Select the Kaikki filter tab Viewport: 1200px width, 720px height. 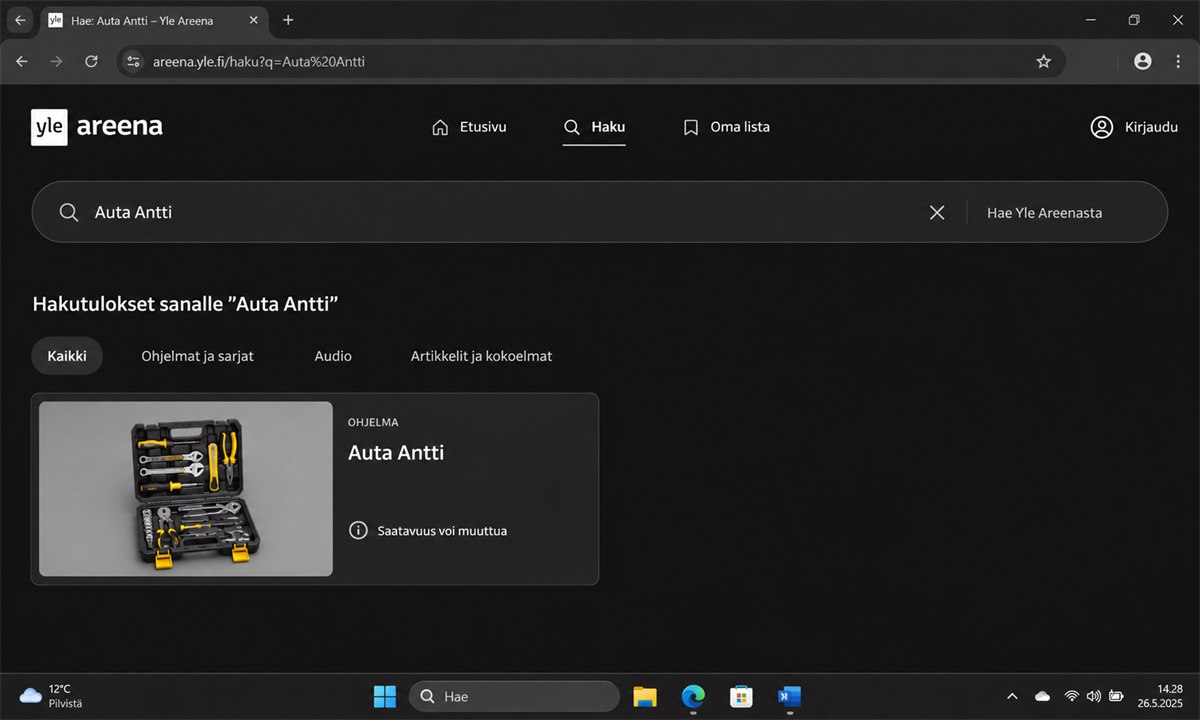[x=67, y=356]
